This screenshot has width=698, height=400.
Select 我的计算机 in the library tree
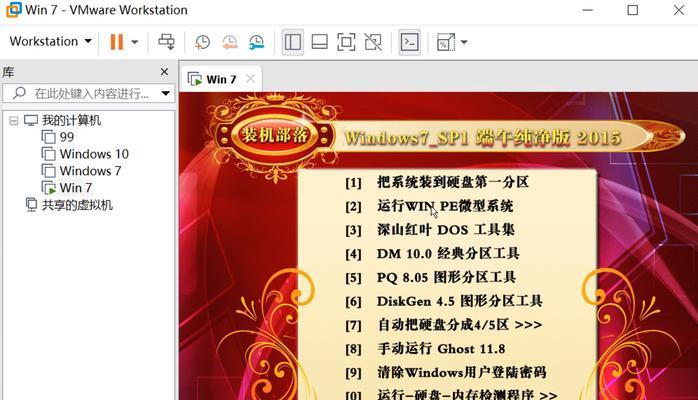(x=71, y=120)
